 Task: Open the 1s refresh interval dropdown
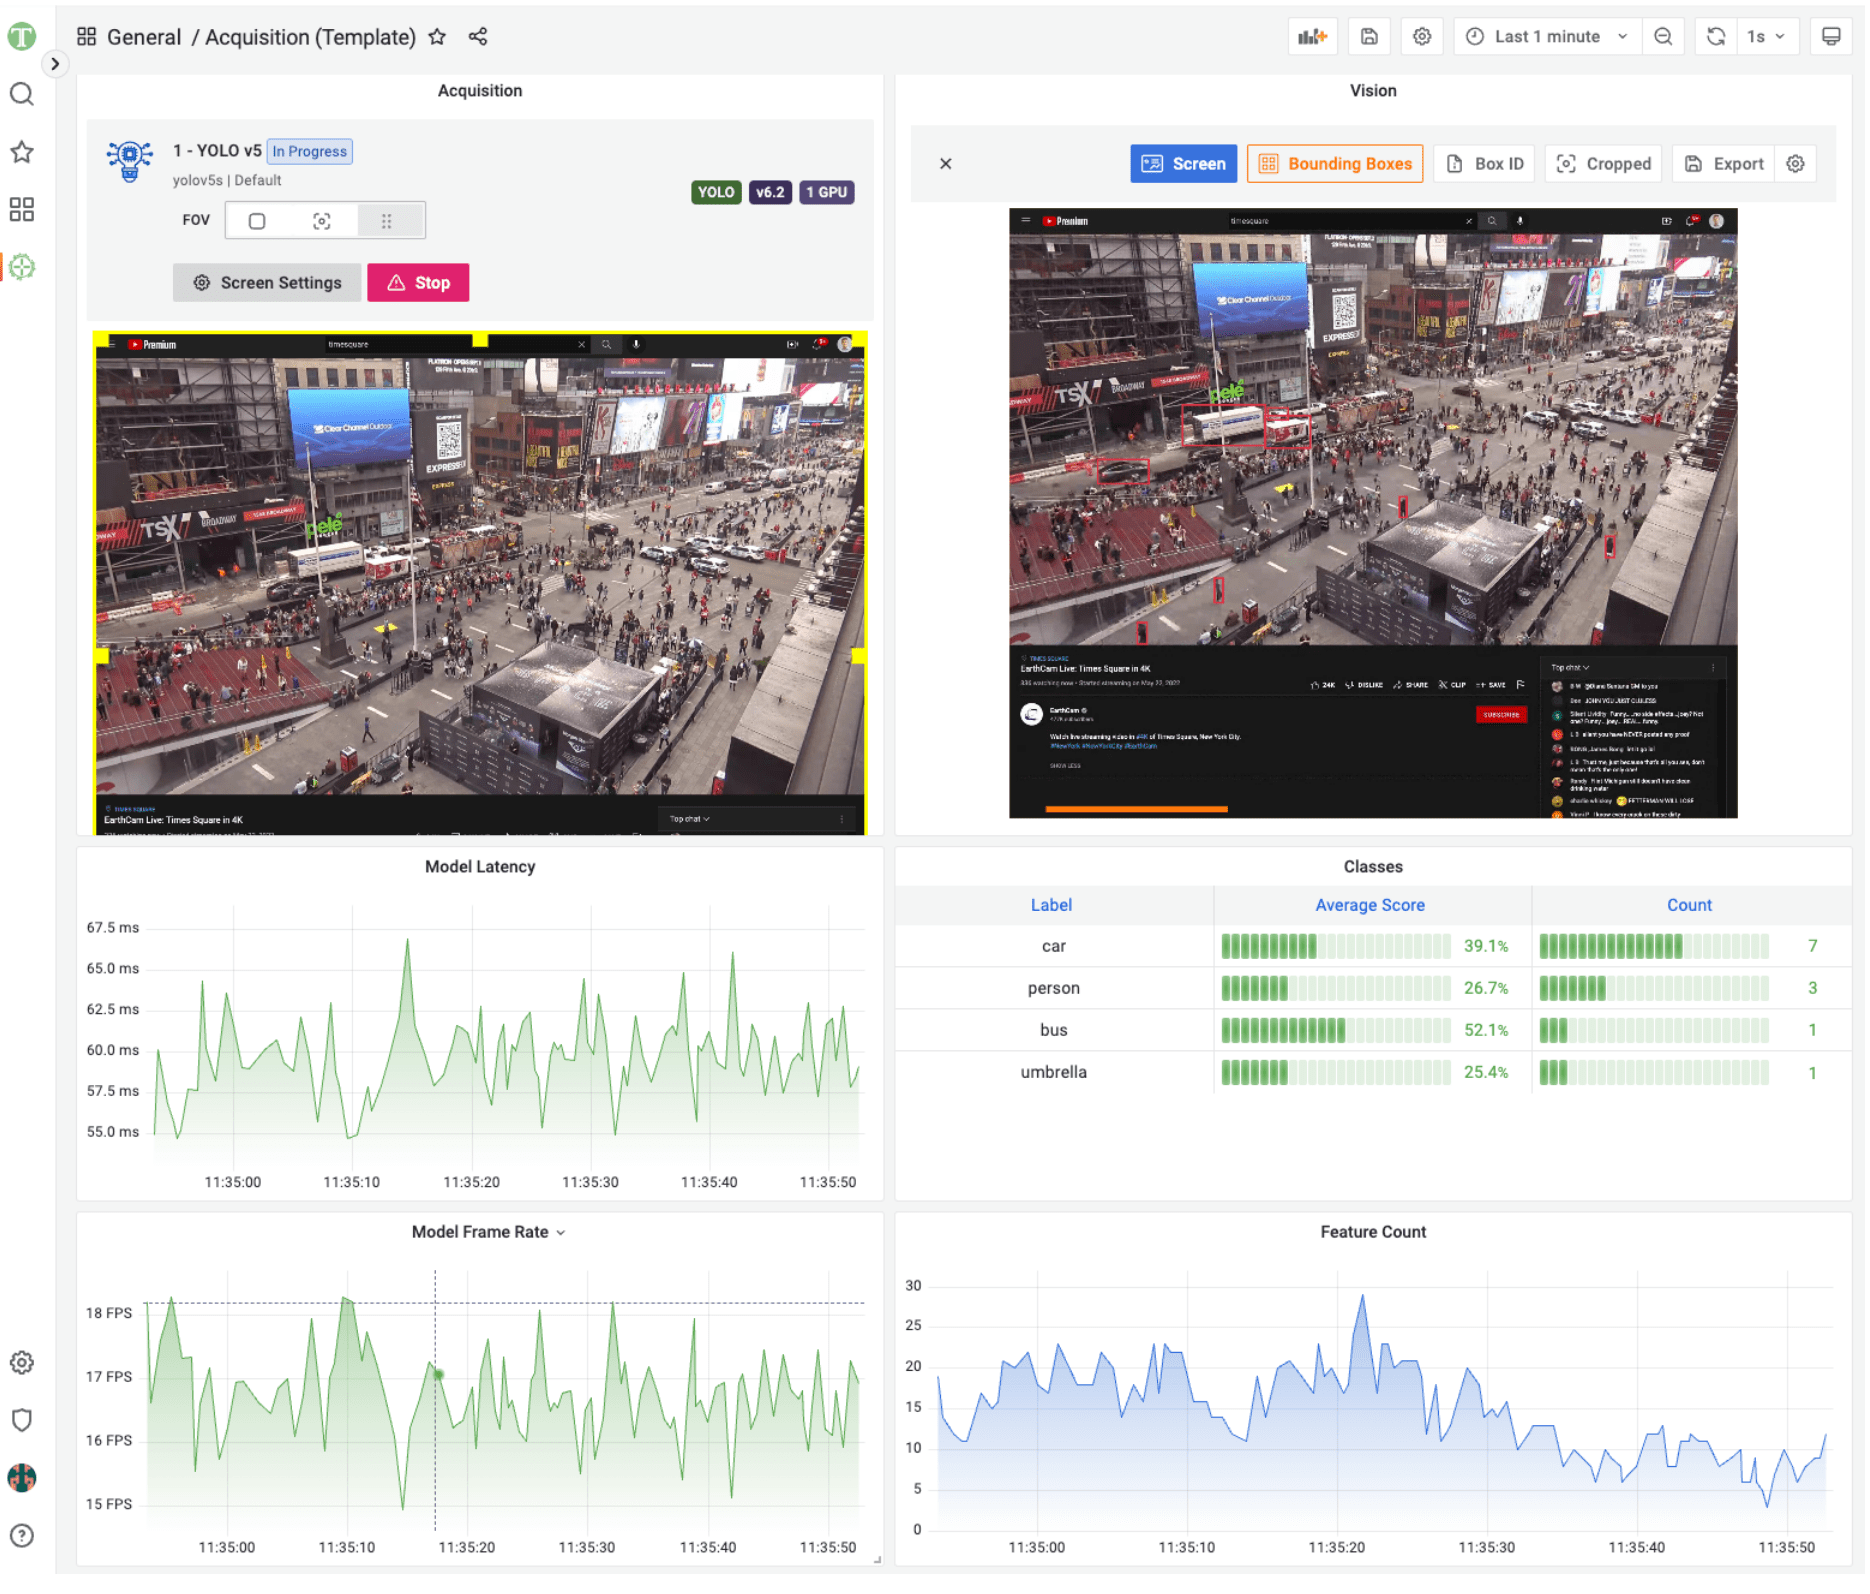1767,36
